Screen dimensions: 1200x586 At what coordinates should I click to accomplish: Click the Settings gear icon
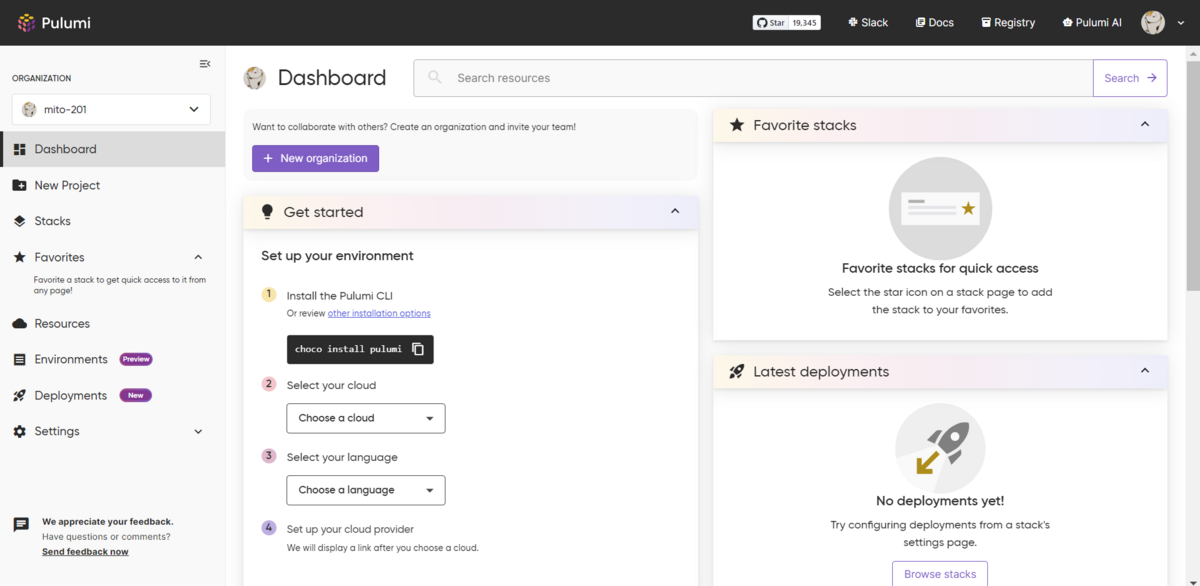(x=19, y=431)
